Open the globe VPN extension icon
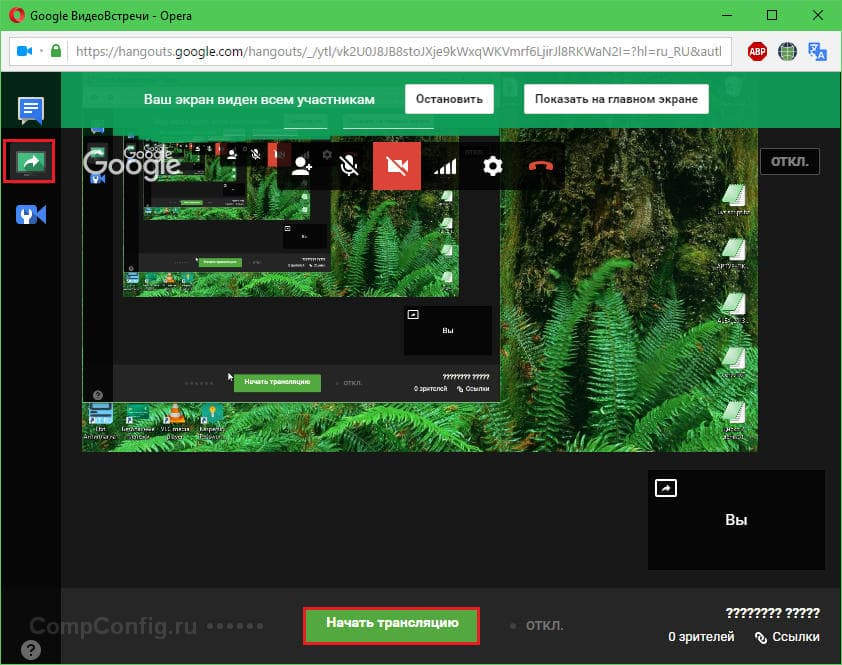 tap(787, 52)
